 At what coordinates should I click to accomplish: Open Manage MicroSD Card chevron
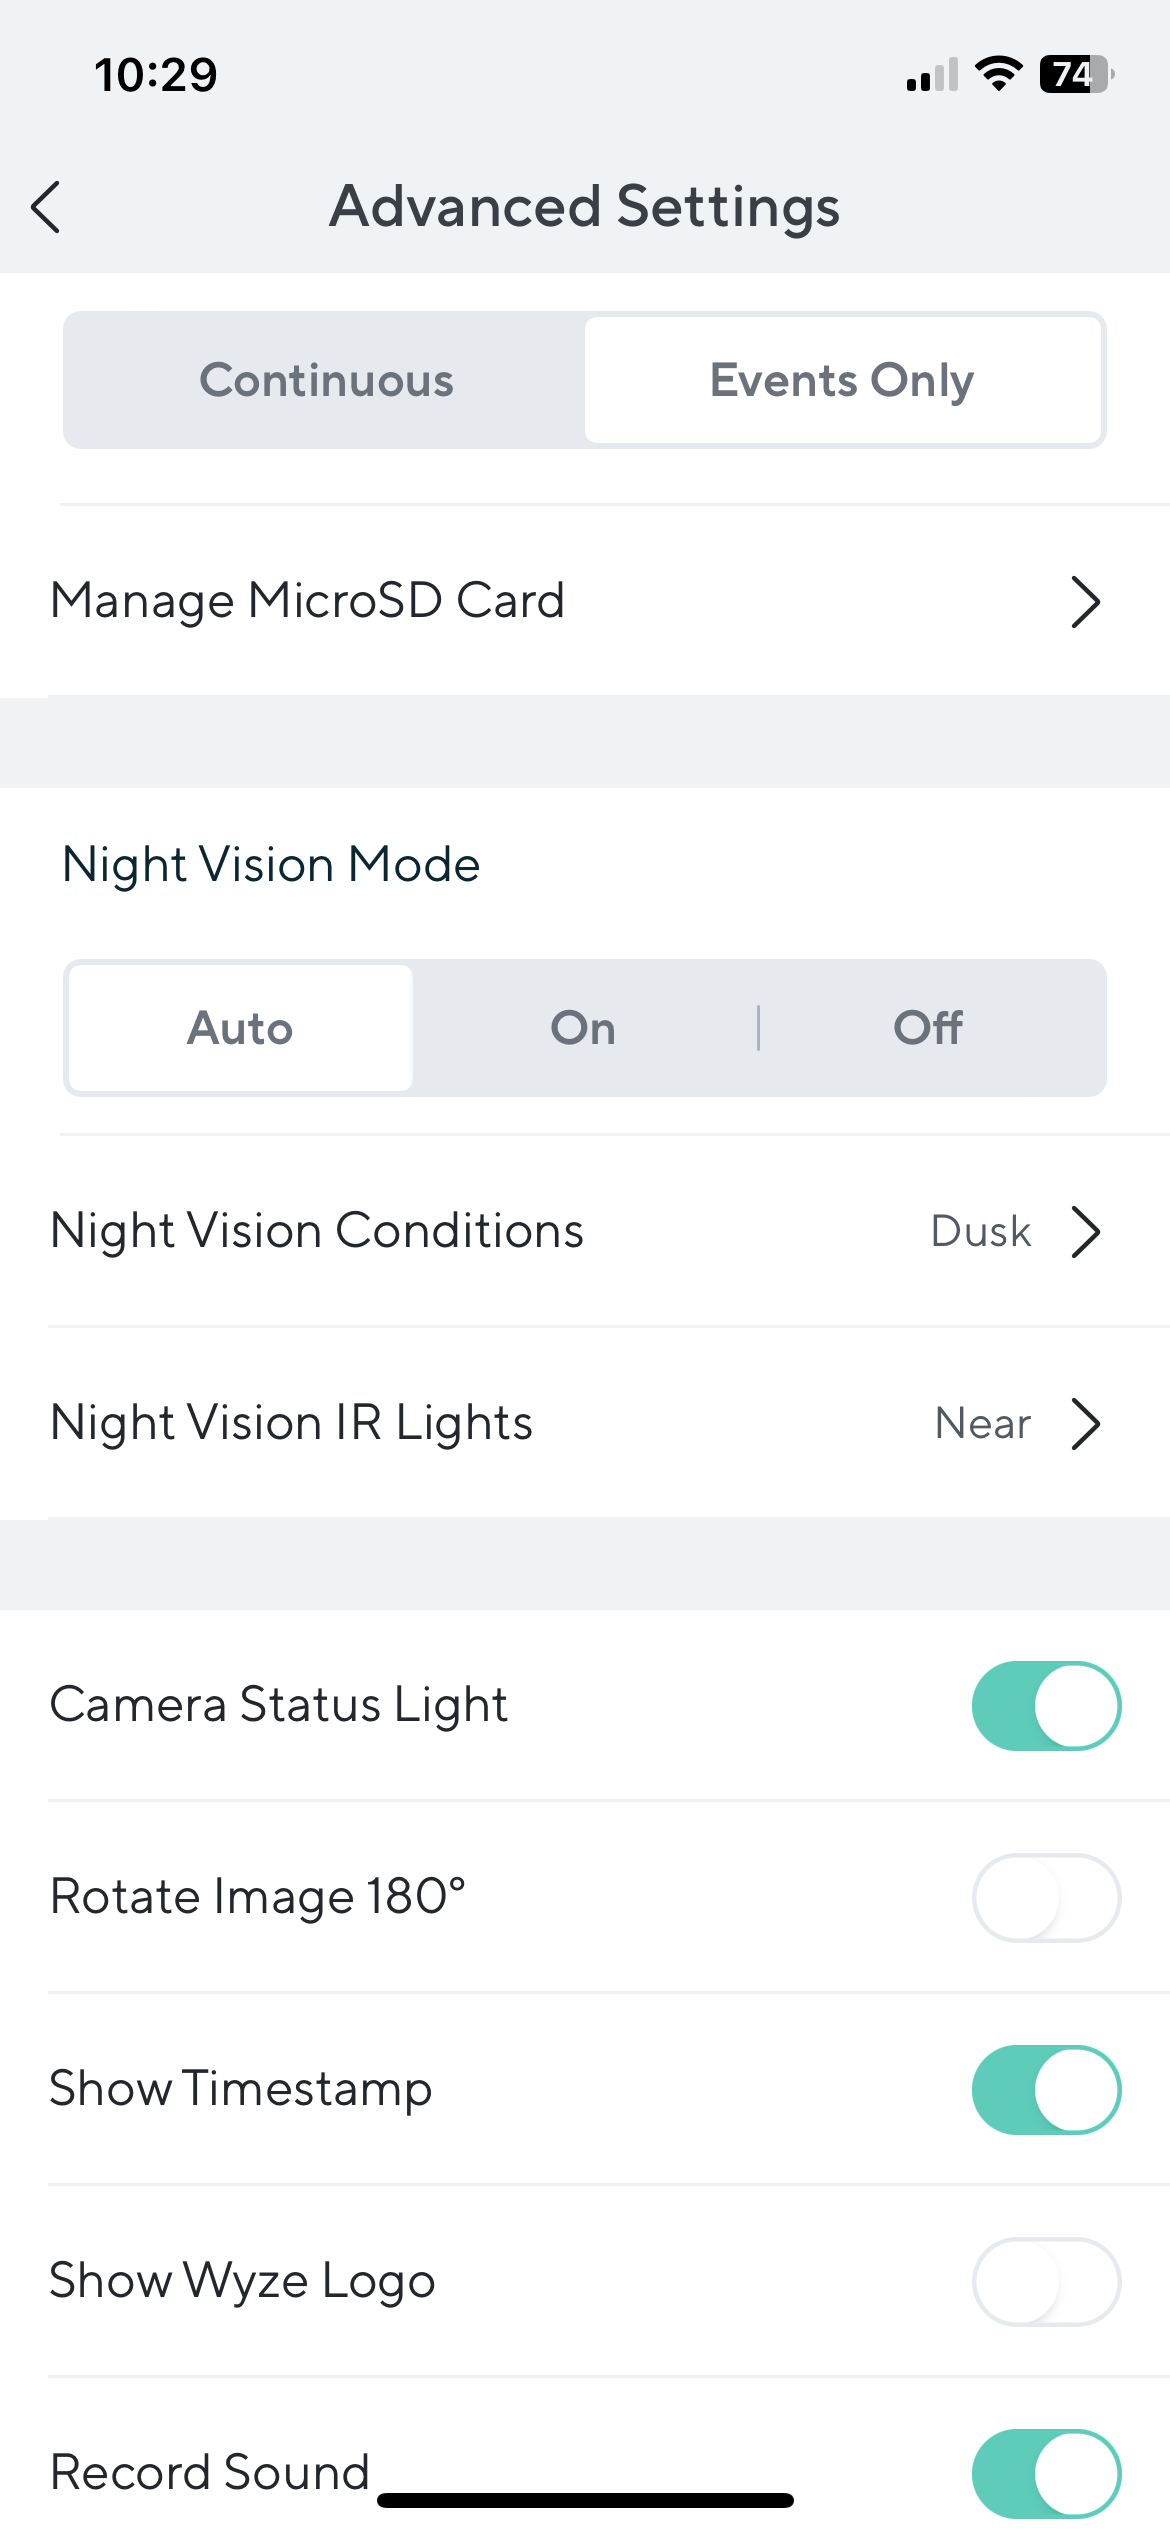point(1085,602)
